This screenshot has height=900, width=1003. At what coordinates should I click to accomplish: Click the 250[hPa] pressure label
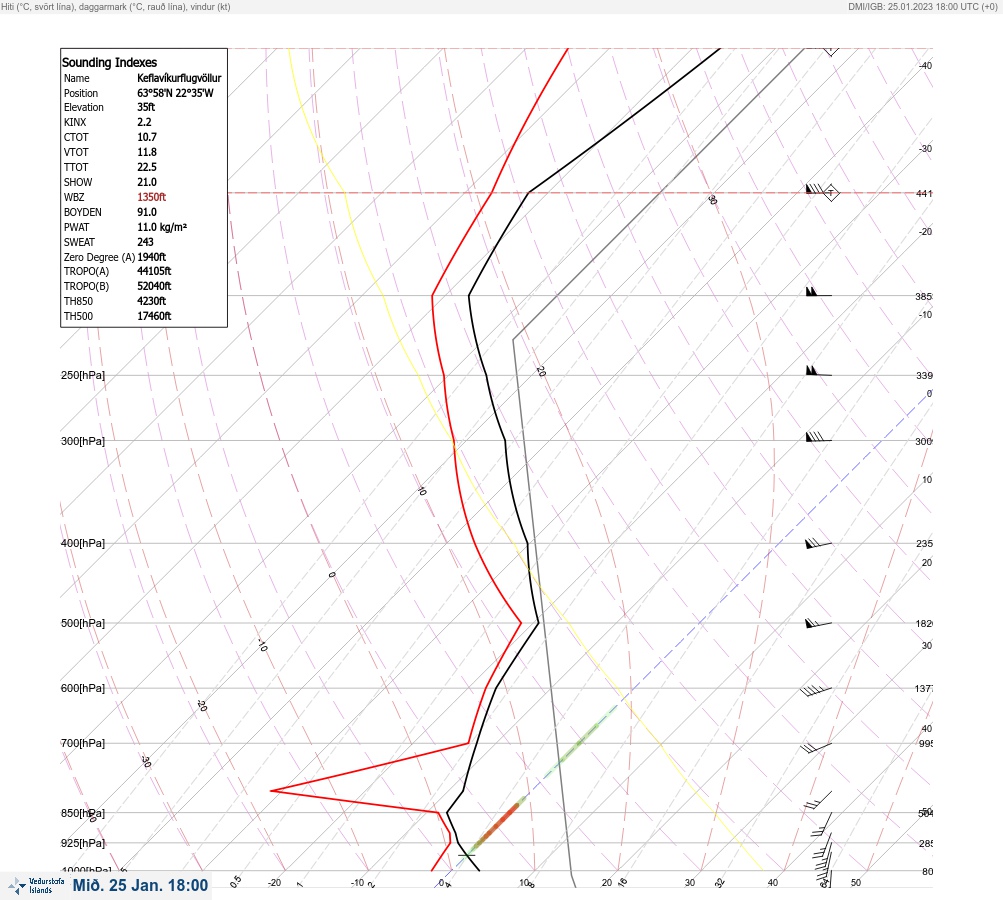point(83,375)
